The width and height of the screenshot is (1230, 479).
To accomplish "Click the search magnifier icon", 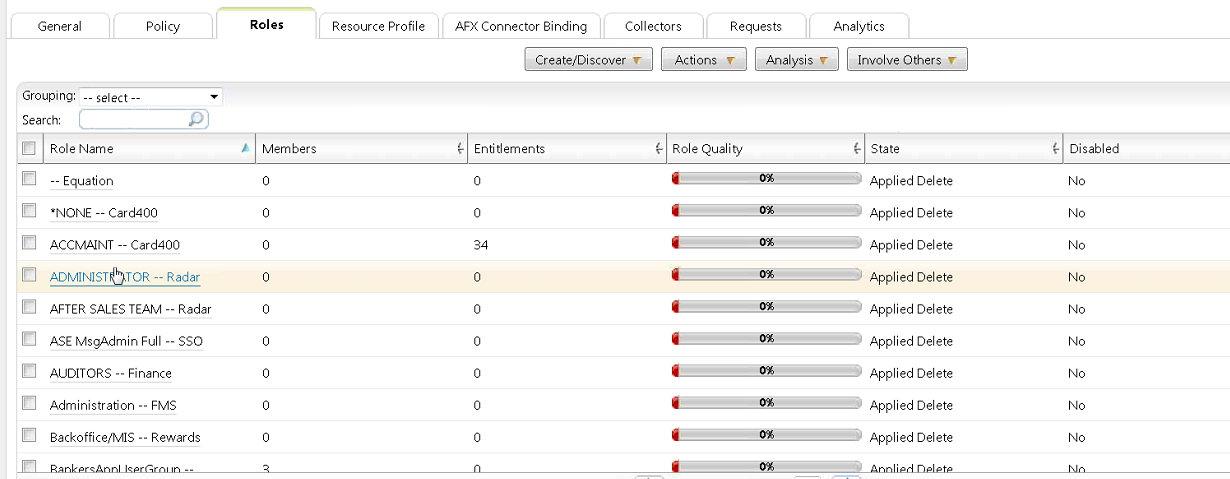I will [196, 120].
